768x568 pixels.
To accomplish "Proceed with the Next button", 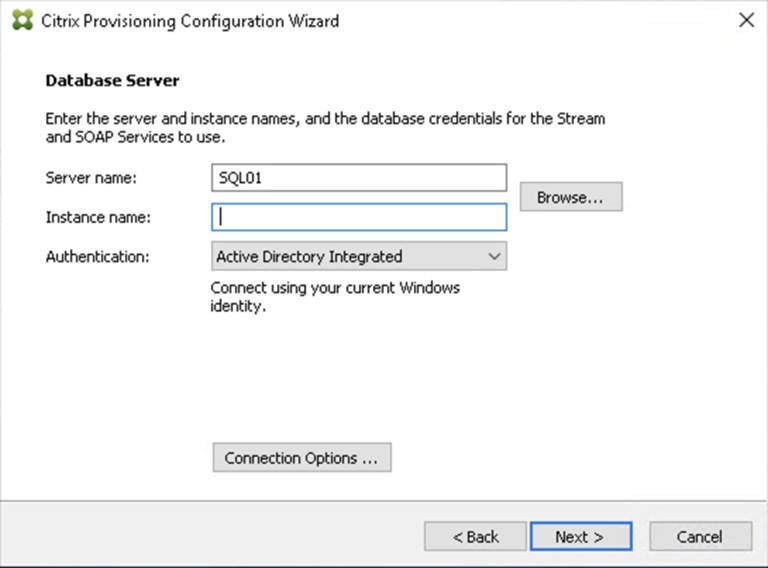I will pos(581,537).
